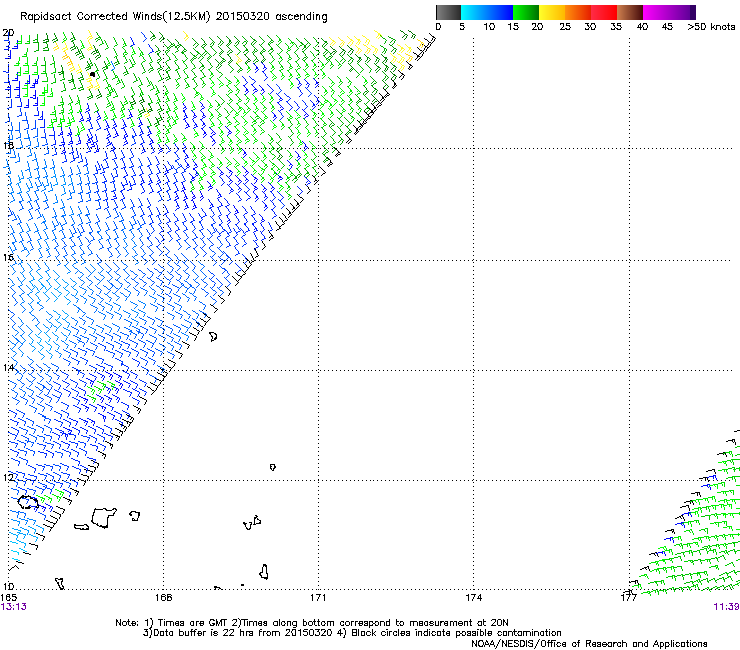Click the longitude axis label '171'
This screenshot has width=740, height=650.
click(318, 598)
